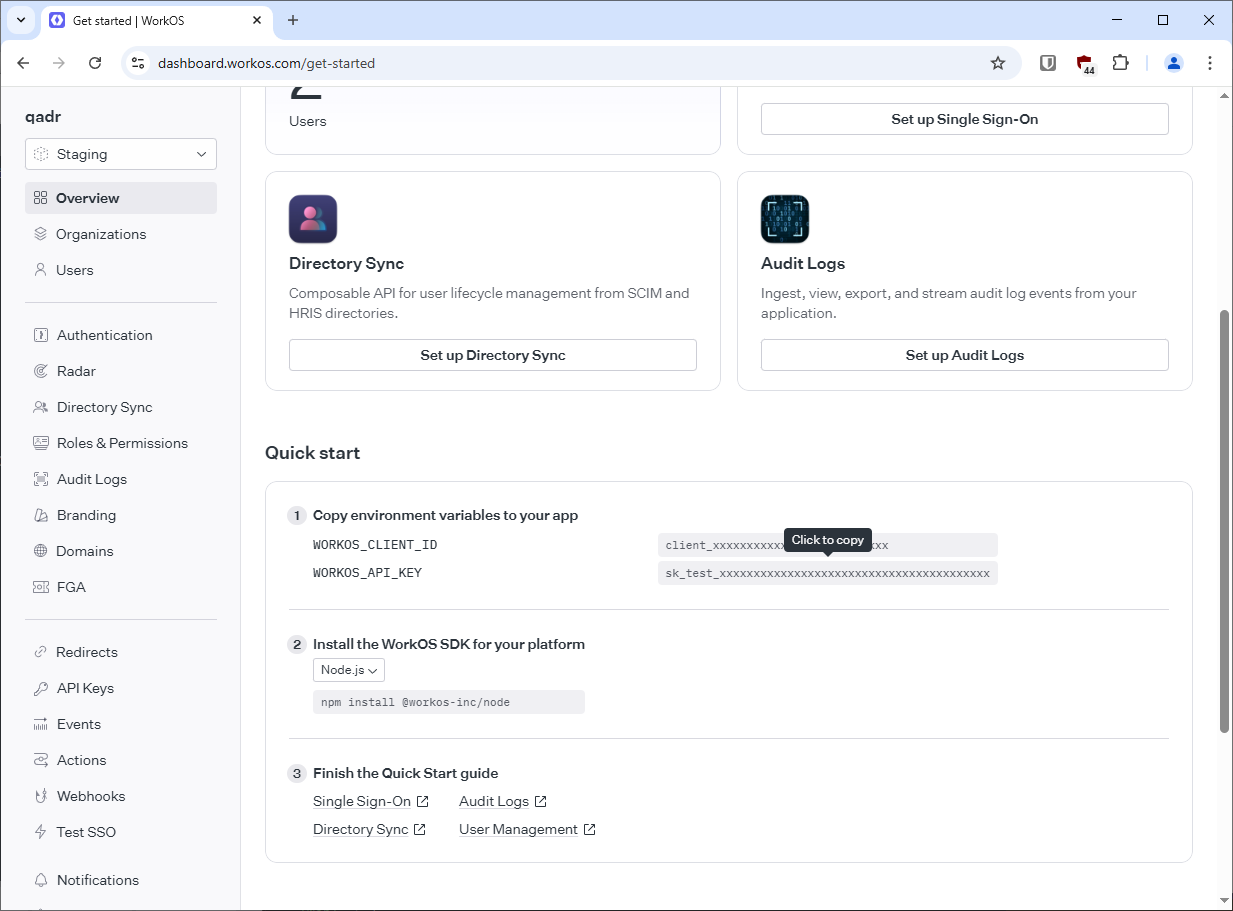Image resolution: width=1233 pixels, height=911 pixels.
Task: Open Notifications
Action: [x=97, y=879]
